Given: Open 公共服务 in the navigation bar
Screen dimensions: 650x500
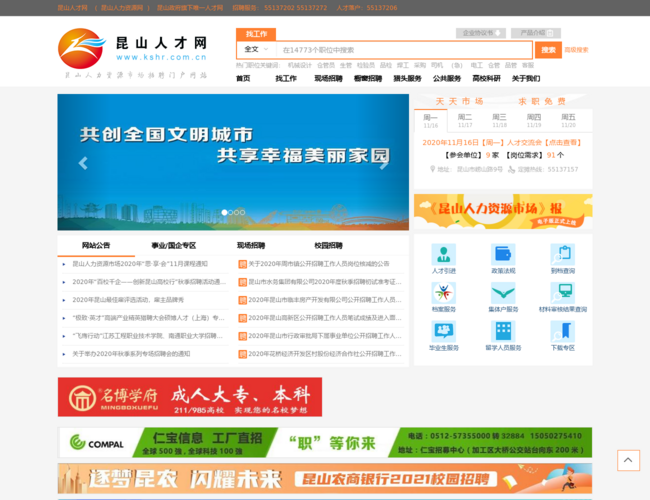Looking at the screenshot, I should point(447,78).
